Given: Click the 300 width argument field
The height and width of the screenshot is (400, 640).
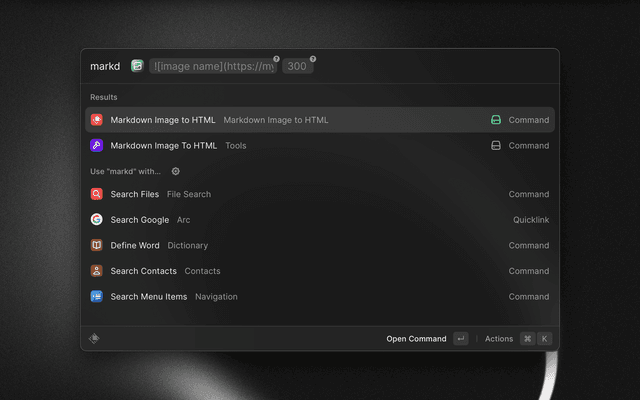Looking at the screenshot, I should [x=296, y=67].
